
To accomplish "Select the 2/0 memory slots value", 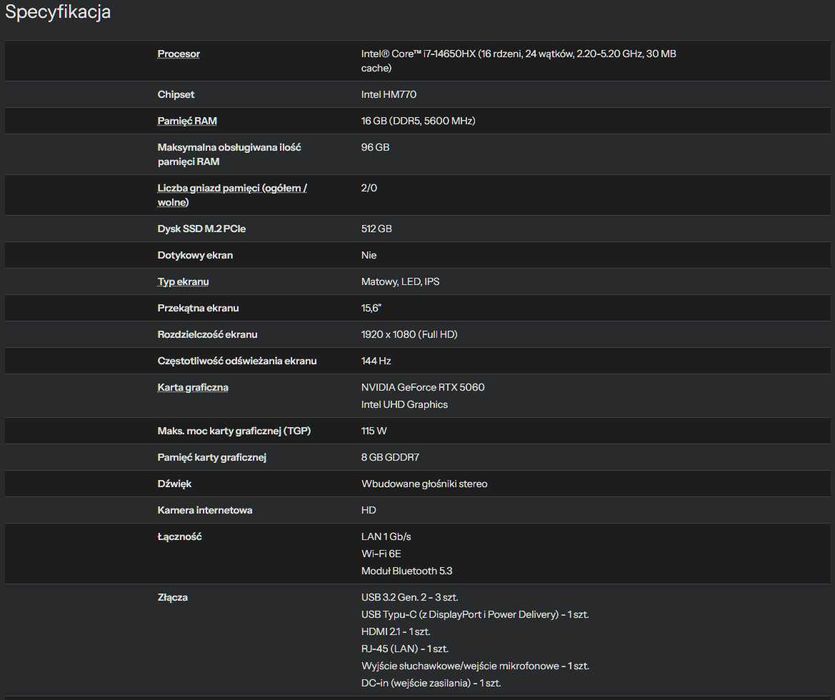I will coord(369,188).
